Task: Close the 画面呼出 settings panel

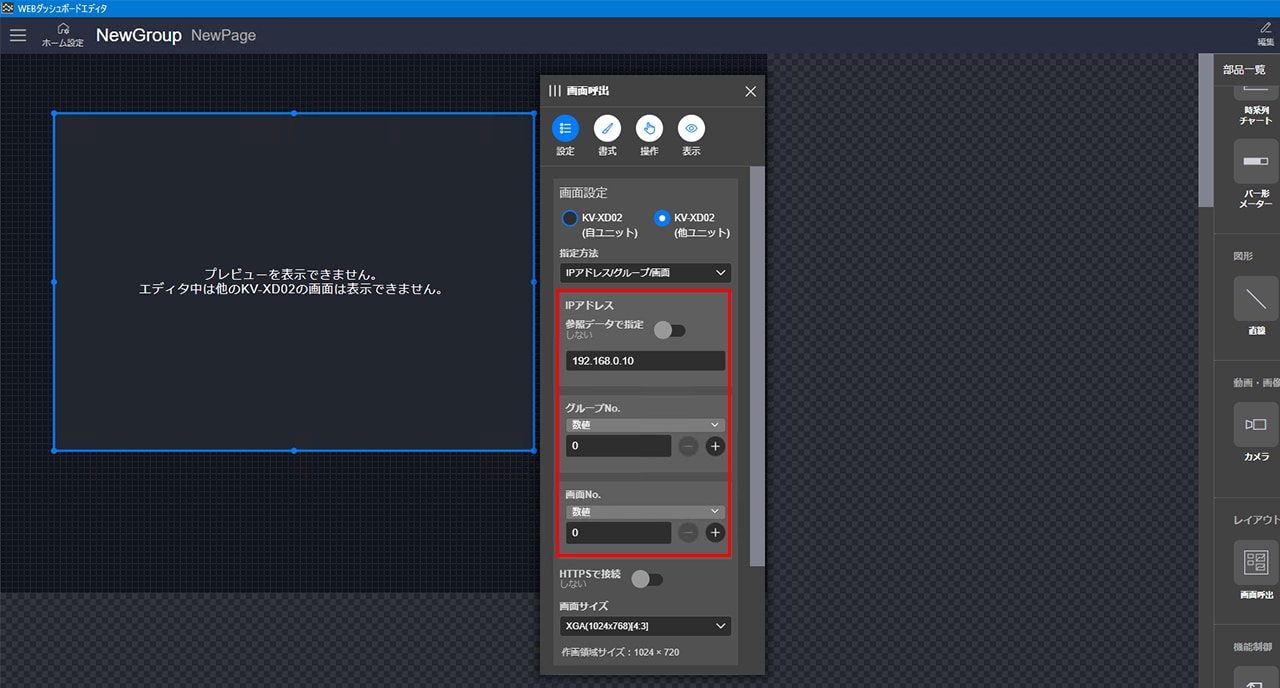Action: coord(750,91)
